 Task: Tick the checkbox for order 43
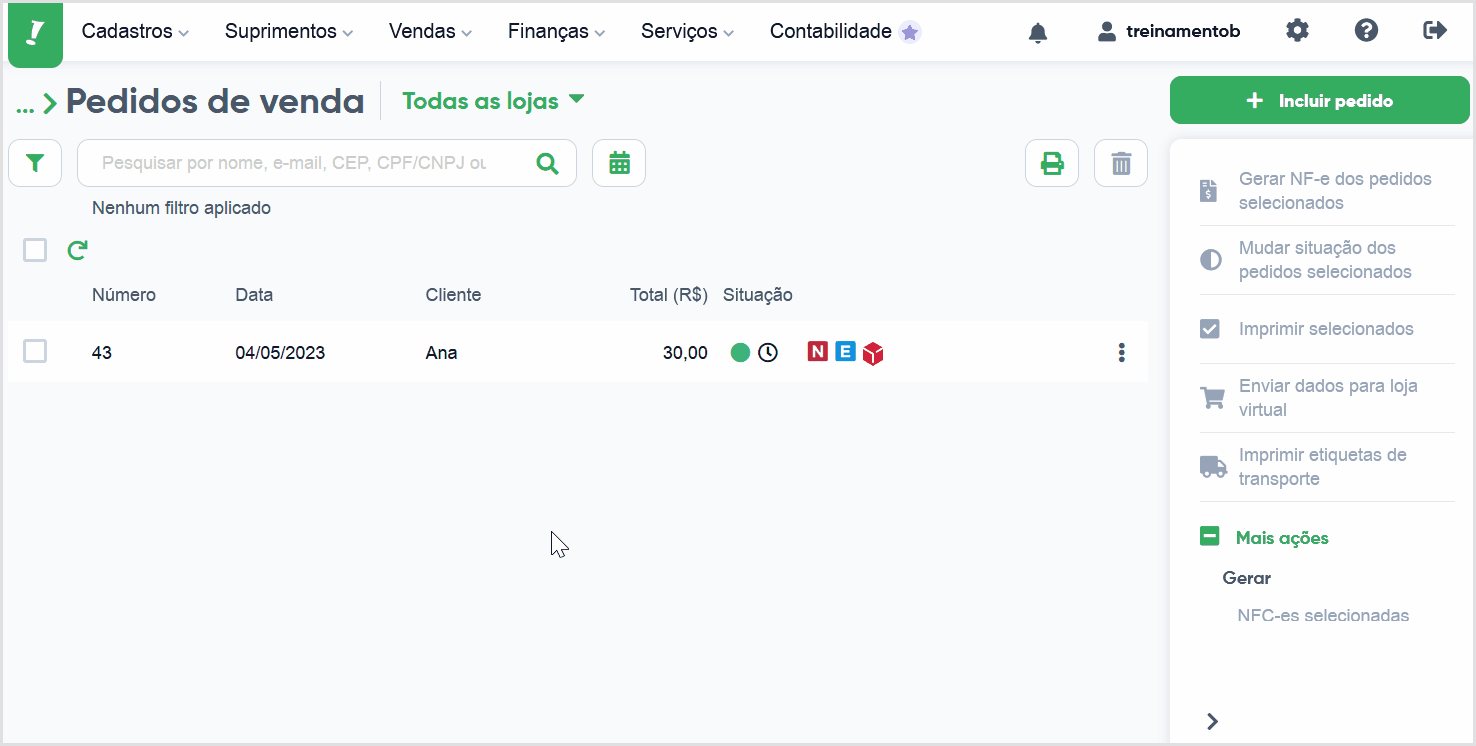(x=35, y=351)
